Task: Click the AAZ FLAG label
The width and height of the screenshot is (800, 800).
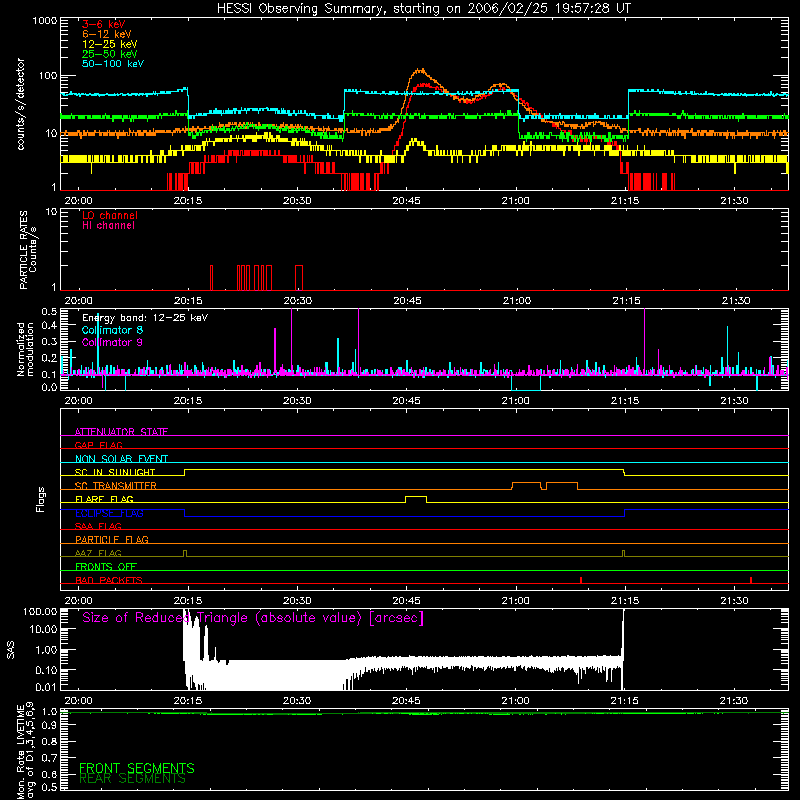Action: 98,553
